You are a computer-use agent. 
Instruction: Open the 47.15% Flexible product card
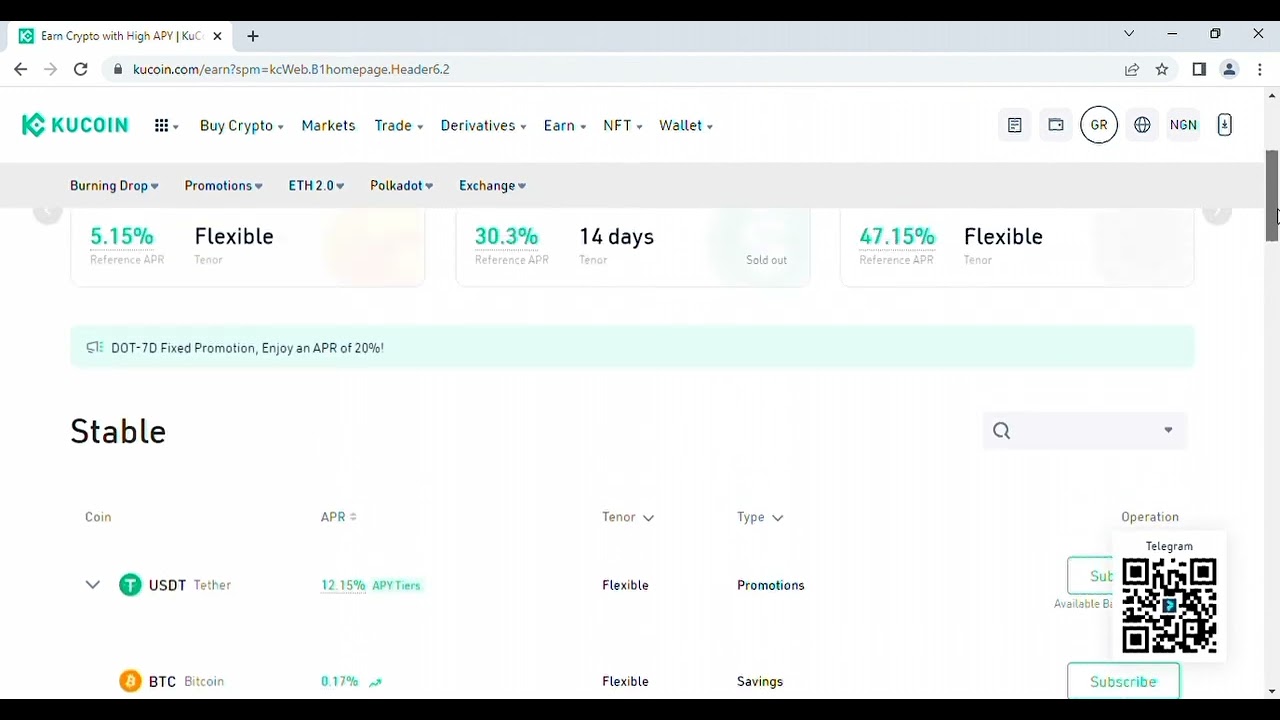click(x=1017, y=248)
